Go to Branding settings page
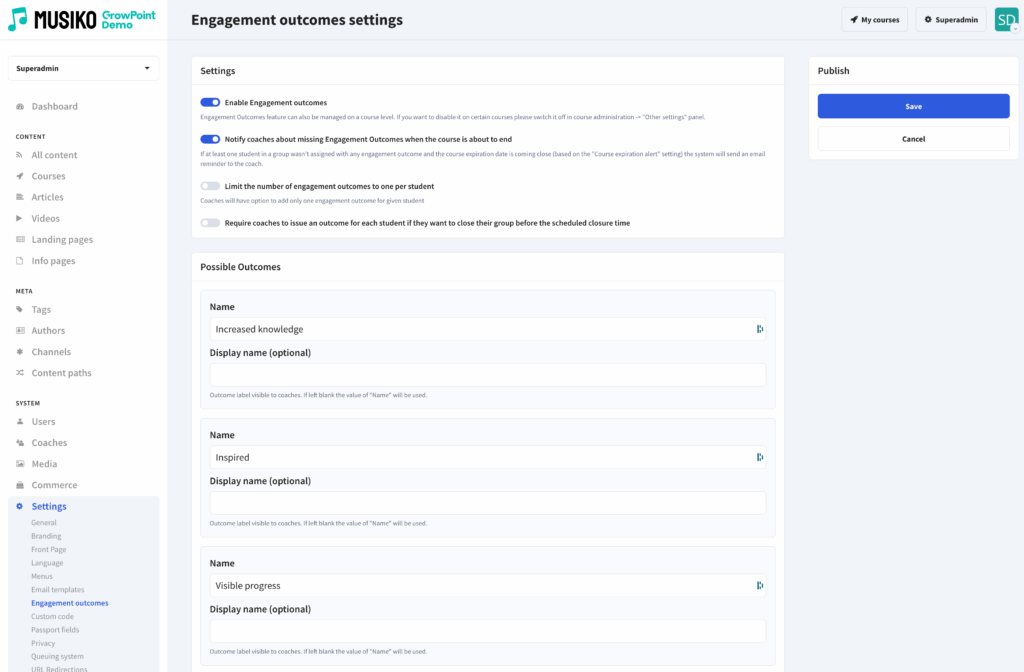 46,536
